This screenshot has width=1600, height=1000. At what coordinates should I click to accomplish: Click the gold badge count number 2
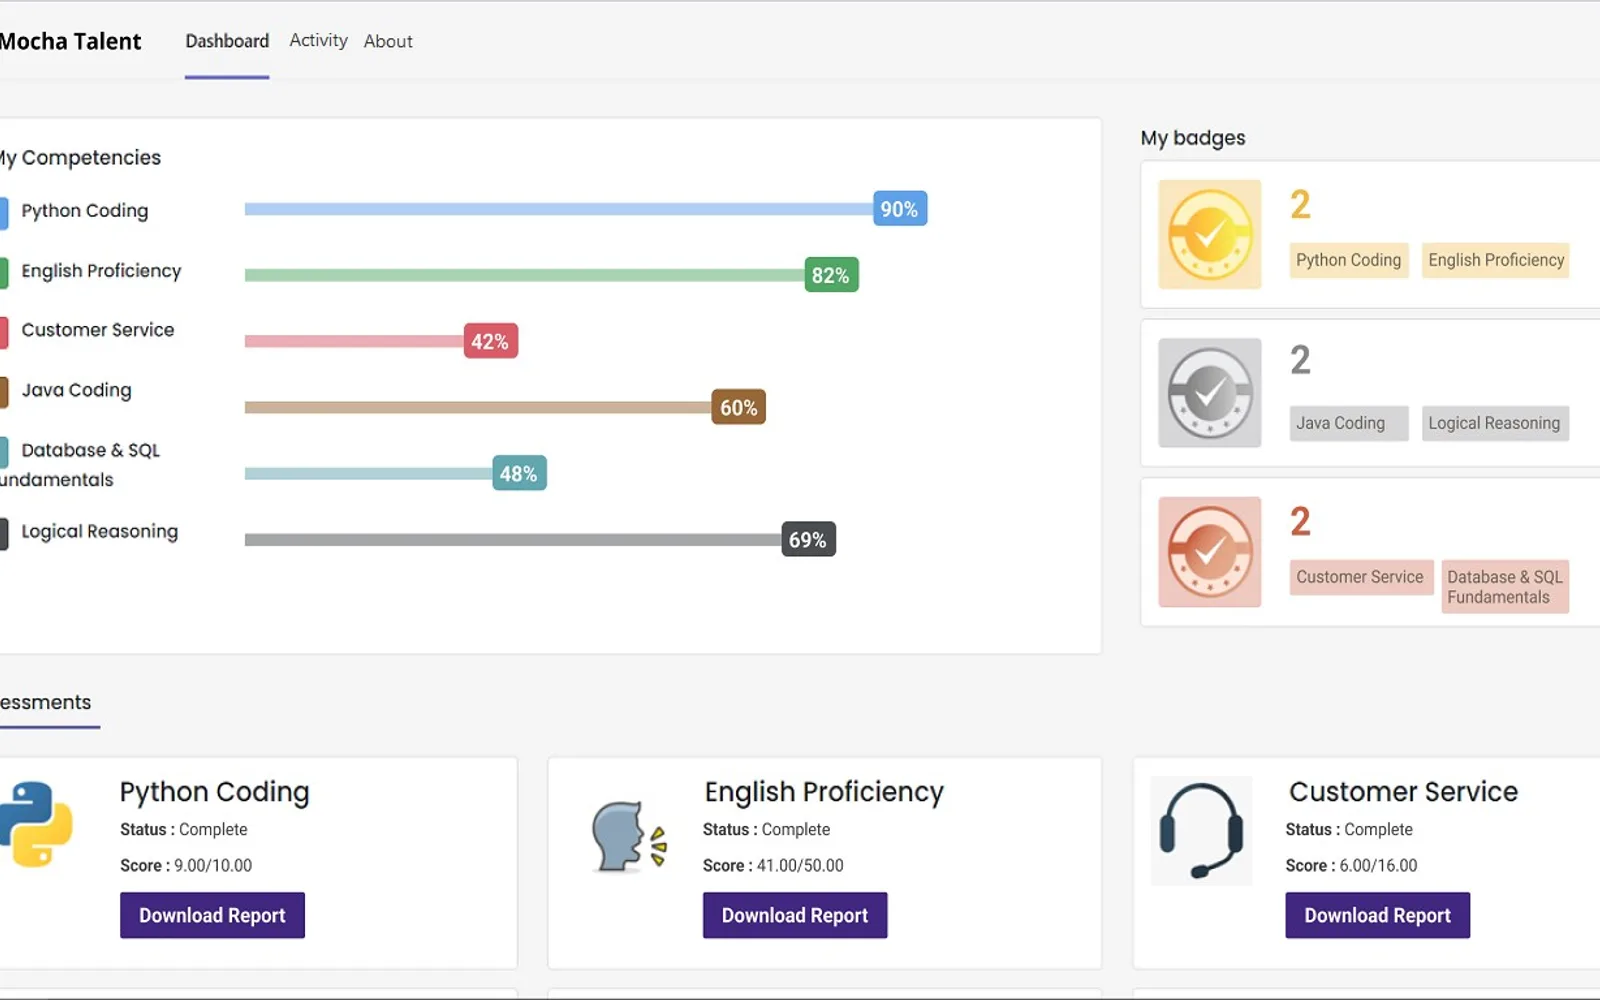pyautogui.click(x=1300, y=205)
